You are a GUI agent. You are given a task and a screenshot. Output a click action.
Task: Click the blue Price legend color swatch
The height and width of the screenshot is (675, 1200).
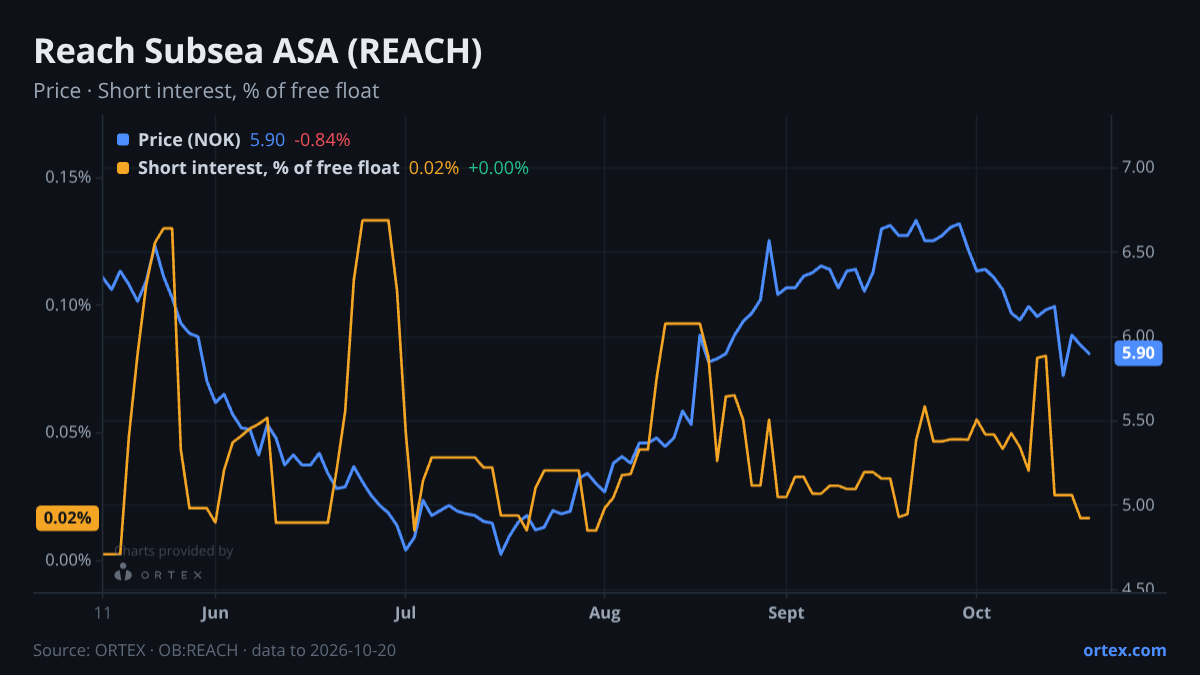pyautogui.click(x=123, y=140)
